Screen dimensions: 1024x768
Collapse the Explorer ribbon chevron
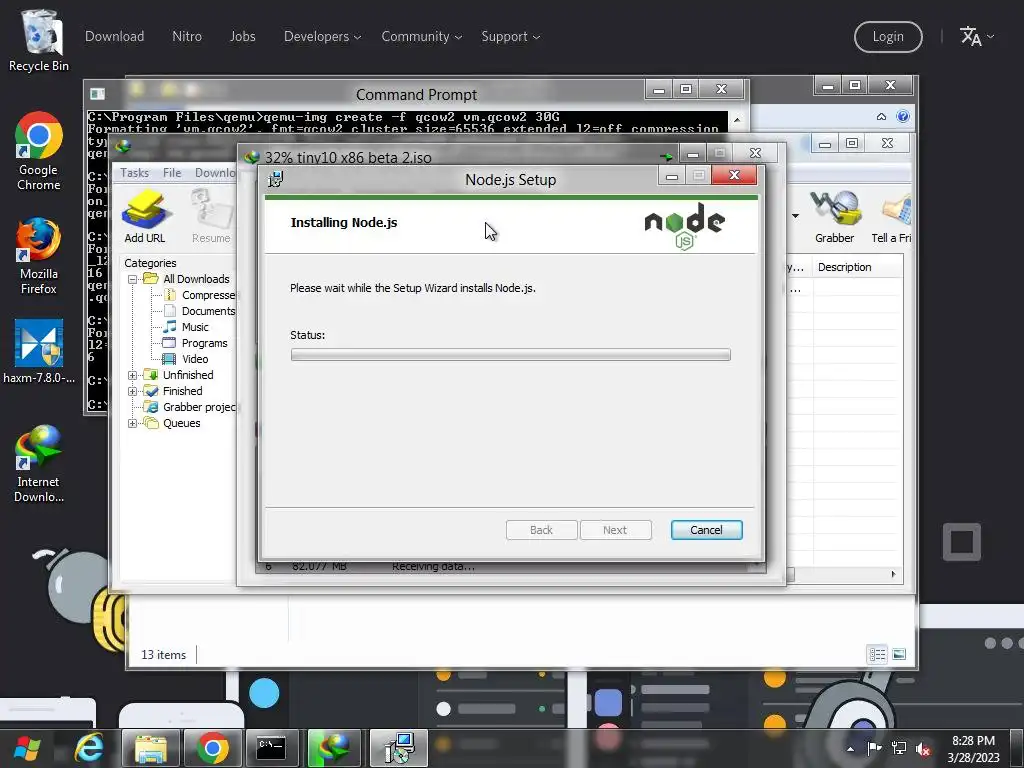(x=882, y=116)
